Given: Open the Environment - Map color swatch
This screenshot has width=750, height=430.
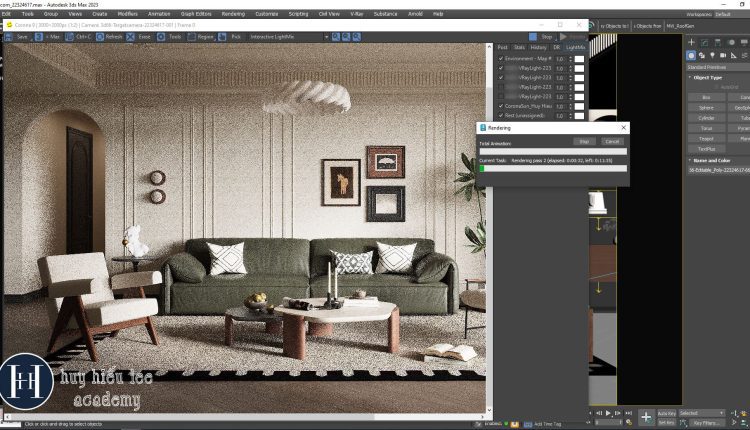Looking at the screenshot, I should pyautogui.click(x=579, y=59).
